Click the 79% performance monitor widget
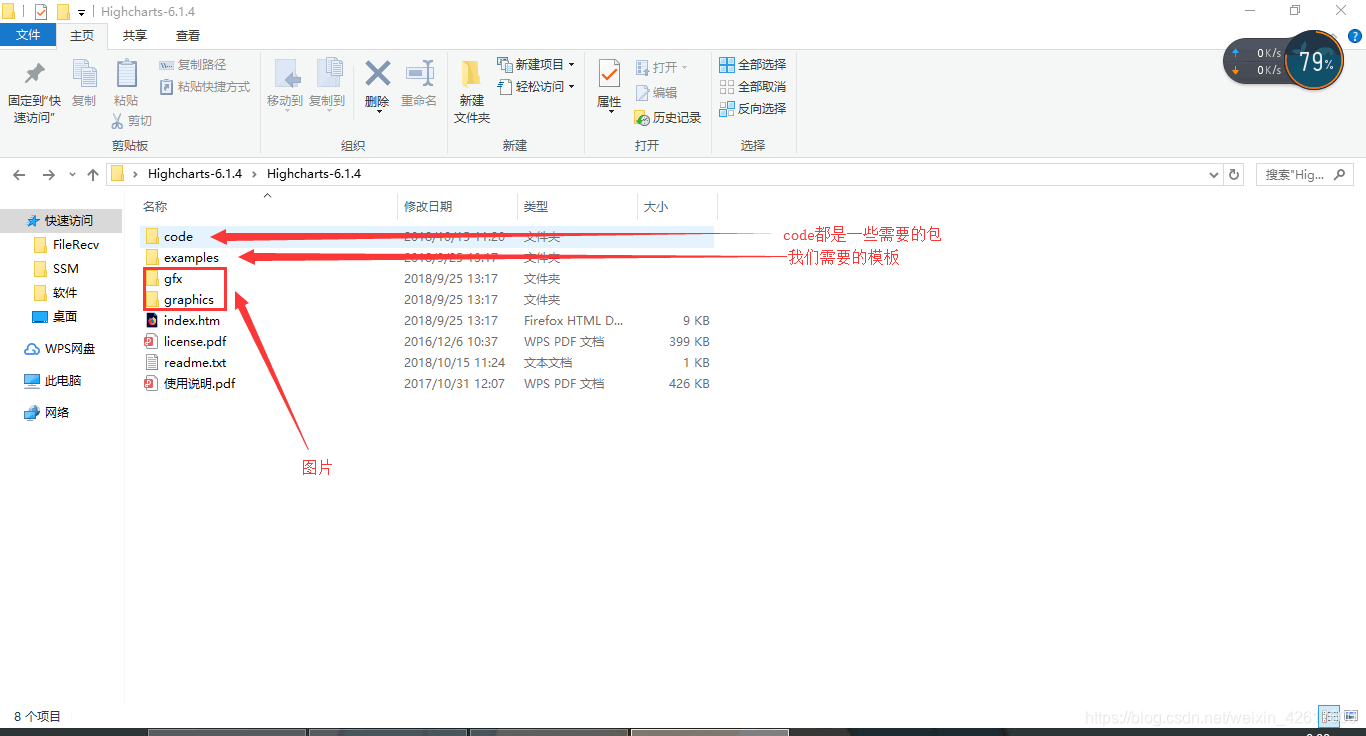 1314,62
